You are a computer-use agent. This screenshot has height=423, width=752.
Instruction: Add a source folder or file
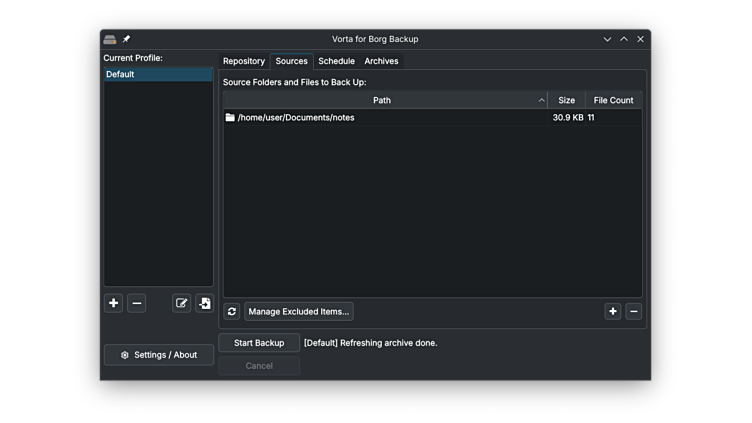[x=613, y=312]
